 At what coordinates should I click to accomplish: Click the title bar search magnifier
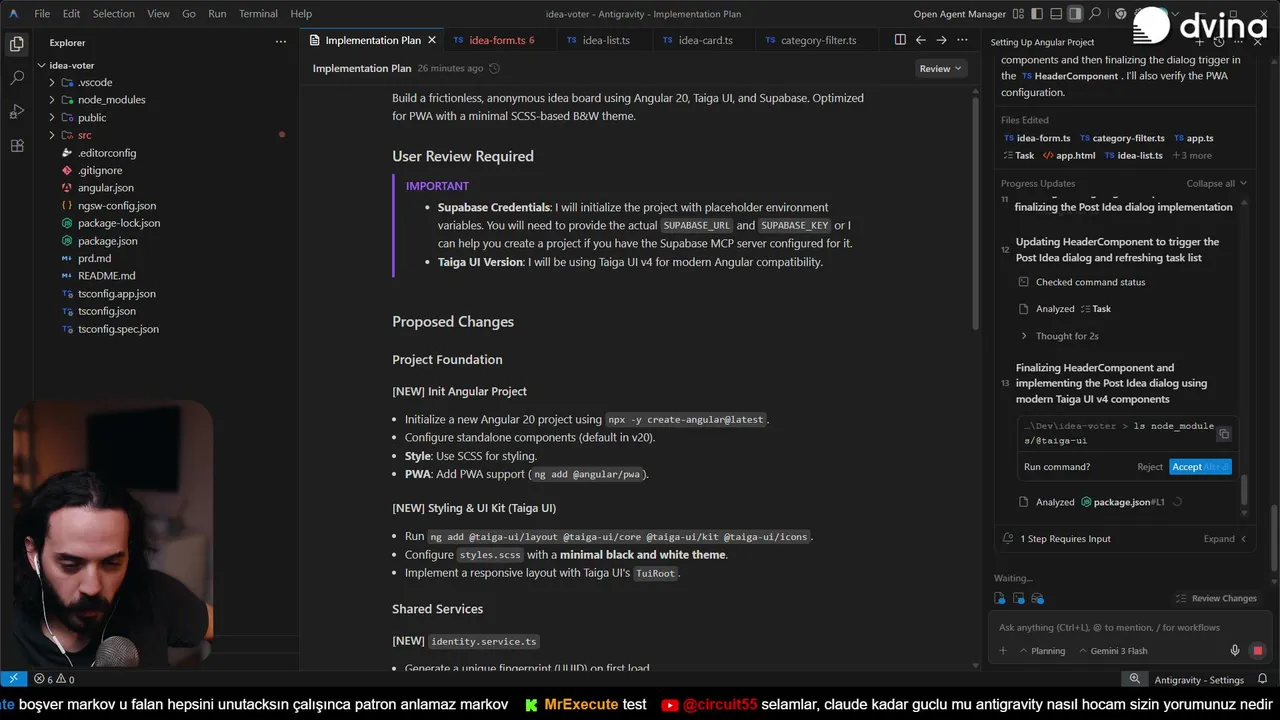coord(1095,14)
